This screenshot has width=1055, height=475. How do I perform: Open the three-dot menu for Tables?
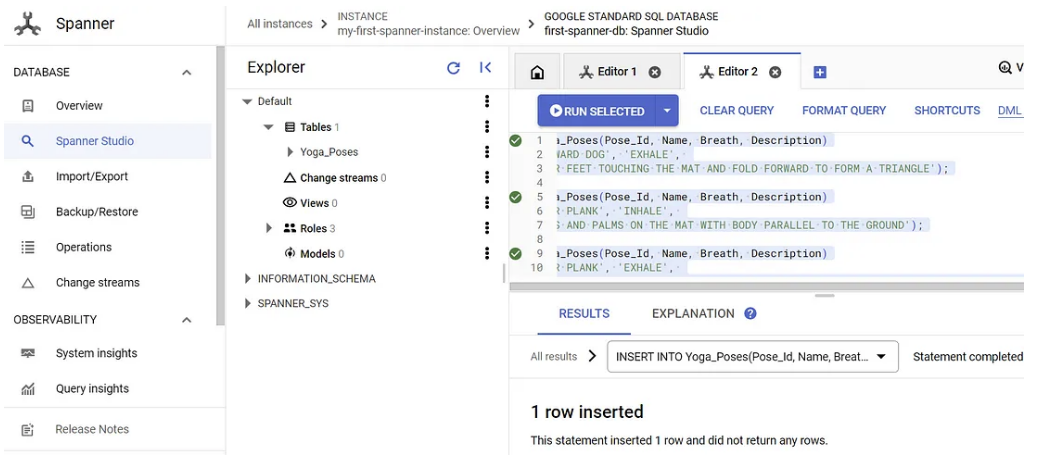click(487, 127)
